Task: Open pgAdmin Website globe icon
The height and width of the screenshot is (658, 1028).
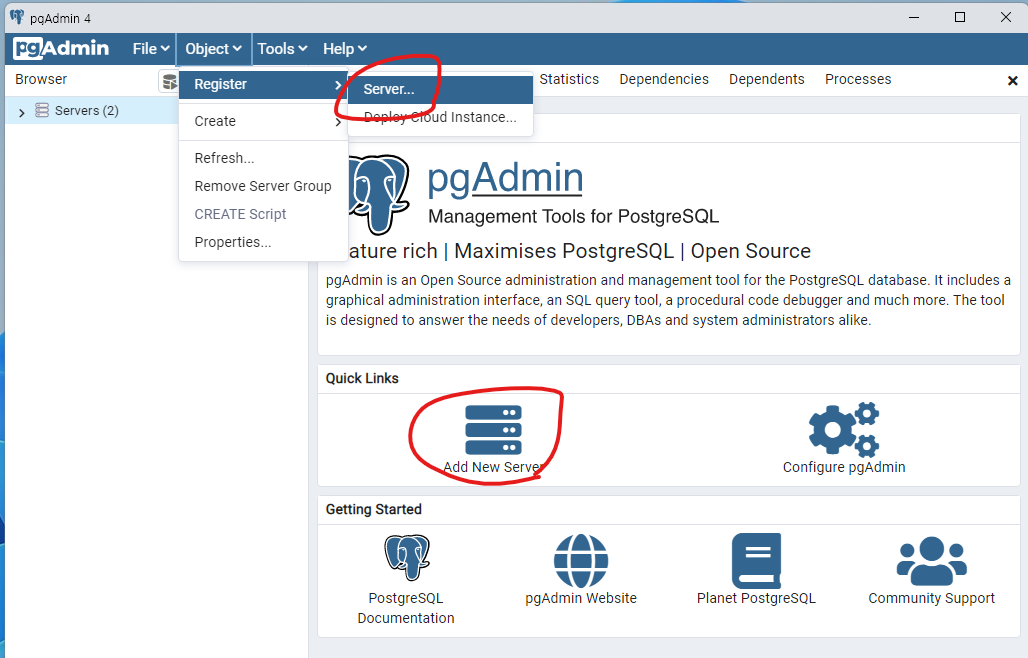Action: click(581, 561)
